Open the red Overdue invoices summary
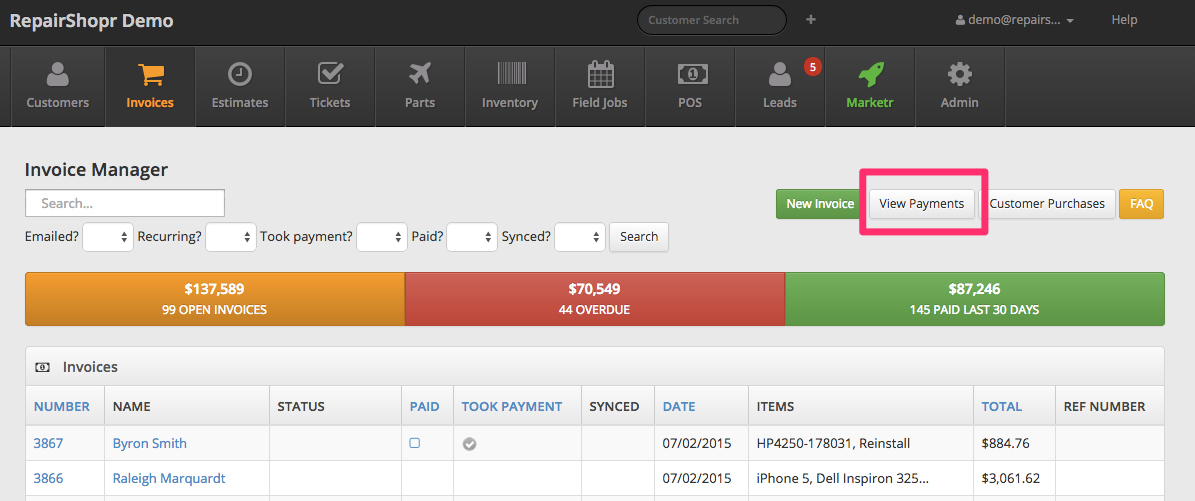1195x501 pixels. [x=595, y=299]
